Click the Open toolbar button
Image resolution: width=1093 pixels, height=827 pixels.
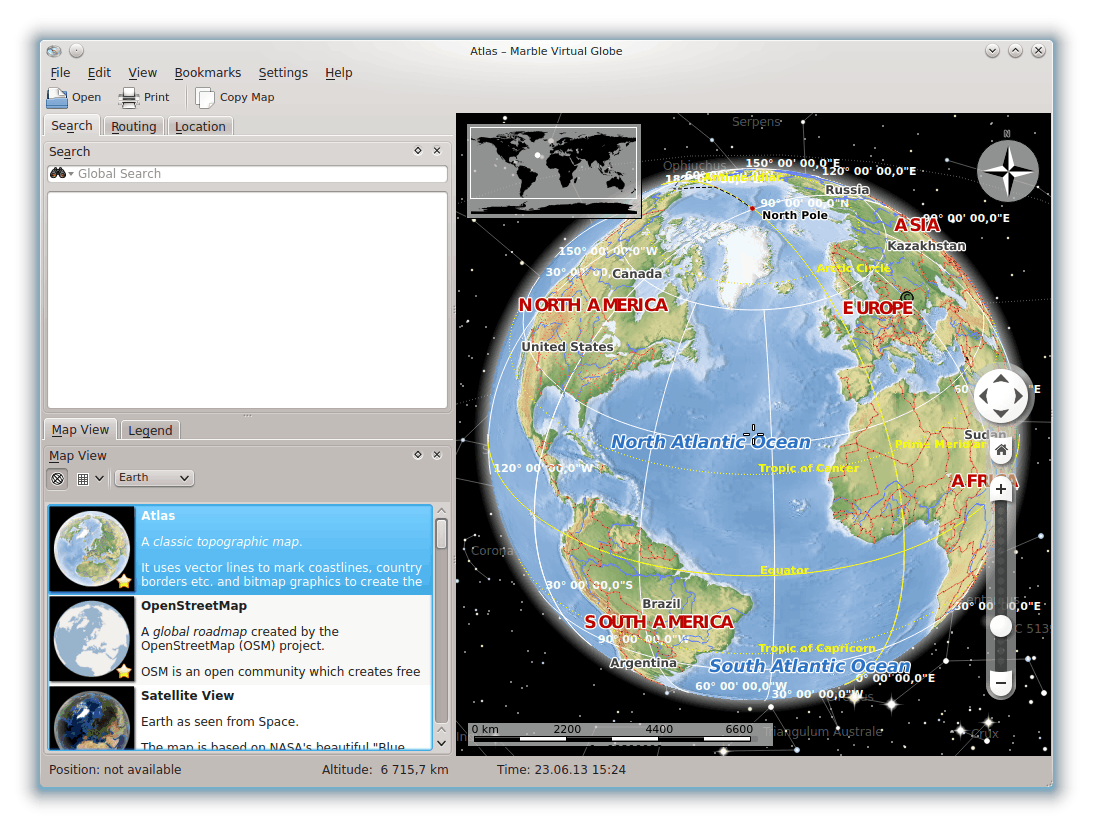click(74, 98)
